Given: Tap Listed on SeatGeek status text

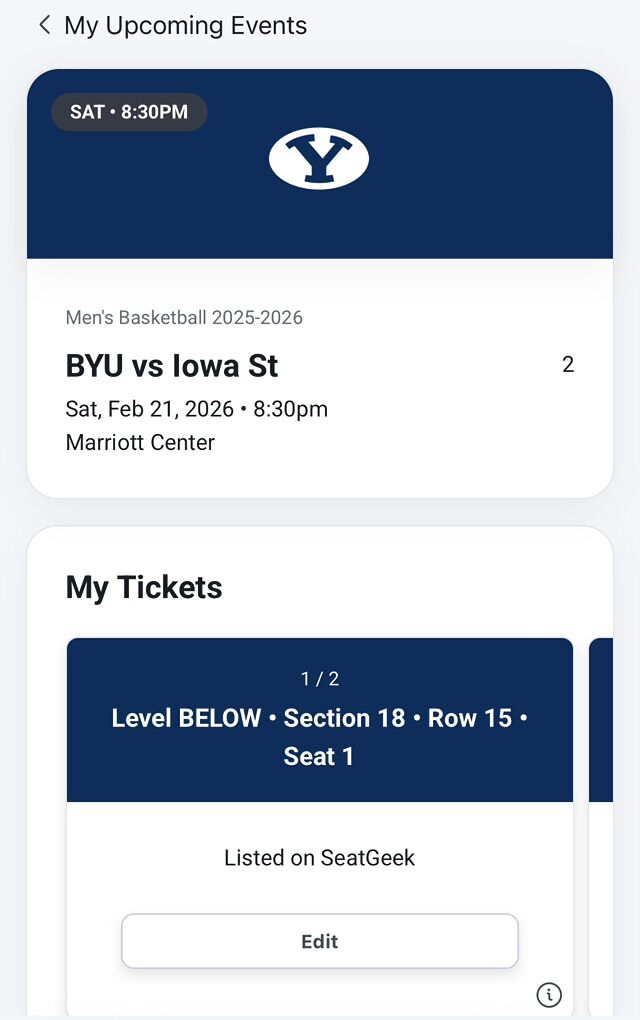Looking at the screenshot, I should pyautogui.click(x=319, y=857).
